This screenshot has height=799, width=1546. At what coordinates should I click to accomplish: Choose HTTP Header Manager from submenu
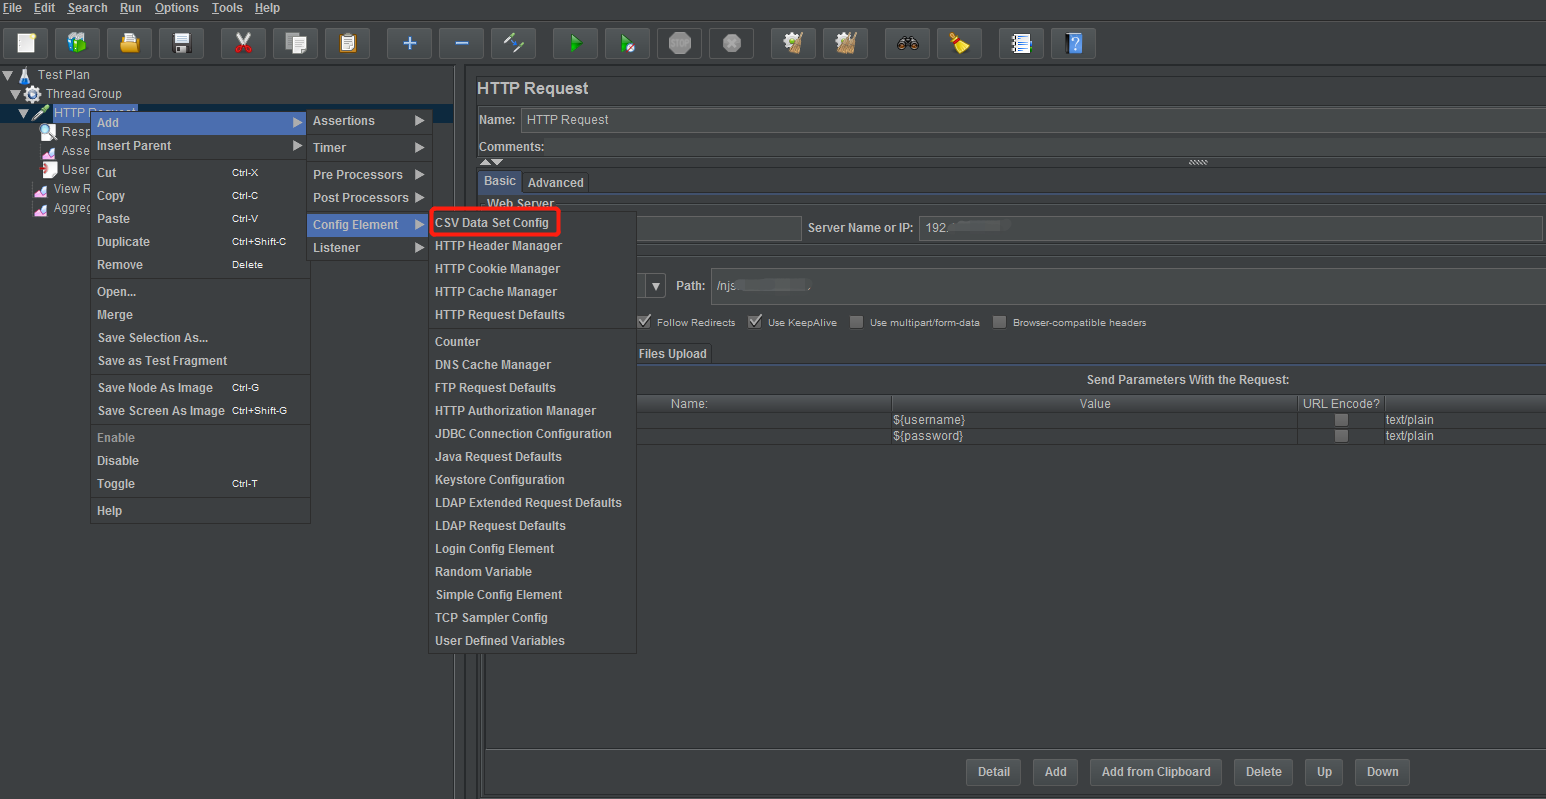click(x=498, y=246)
